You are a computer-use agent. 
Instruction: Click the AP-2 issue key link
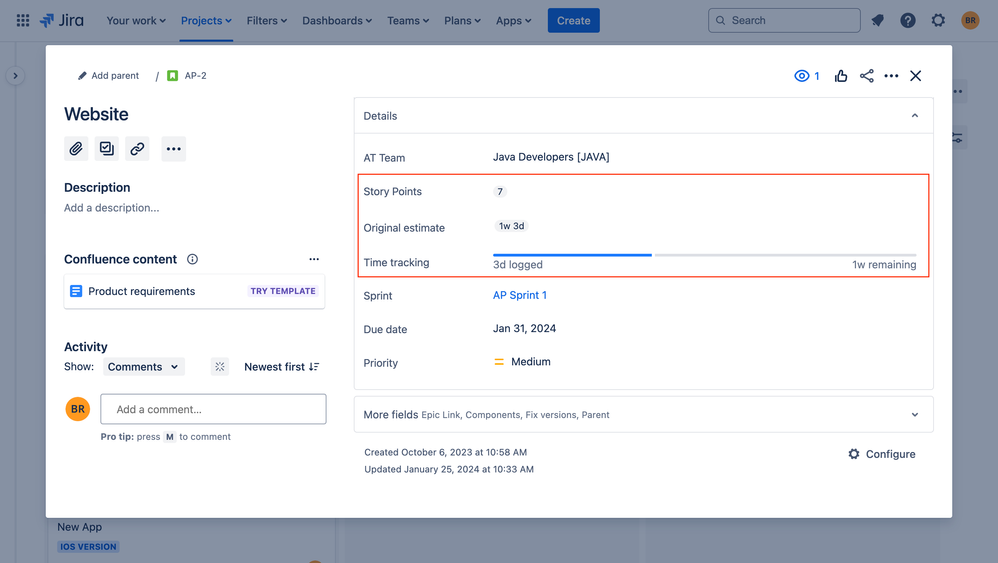point(195,76)
